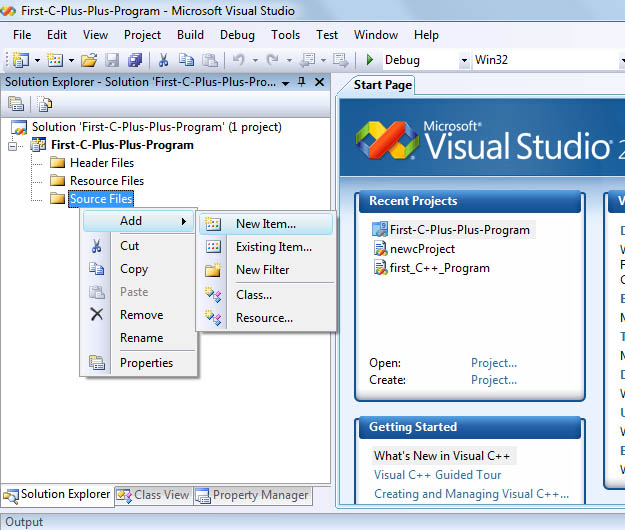The image size is (625, 530).
Task: Open the Win32 platform dropdown
Action: (x=623, y=61)
